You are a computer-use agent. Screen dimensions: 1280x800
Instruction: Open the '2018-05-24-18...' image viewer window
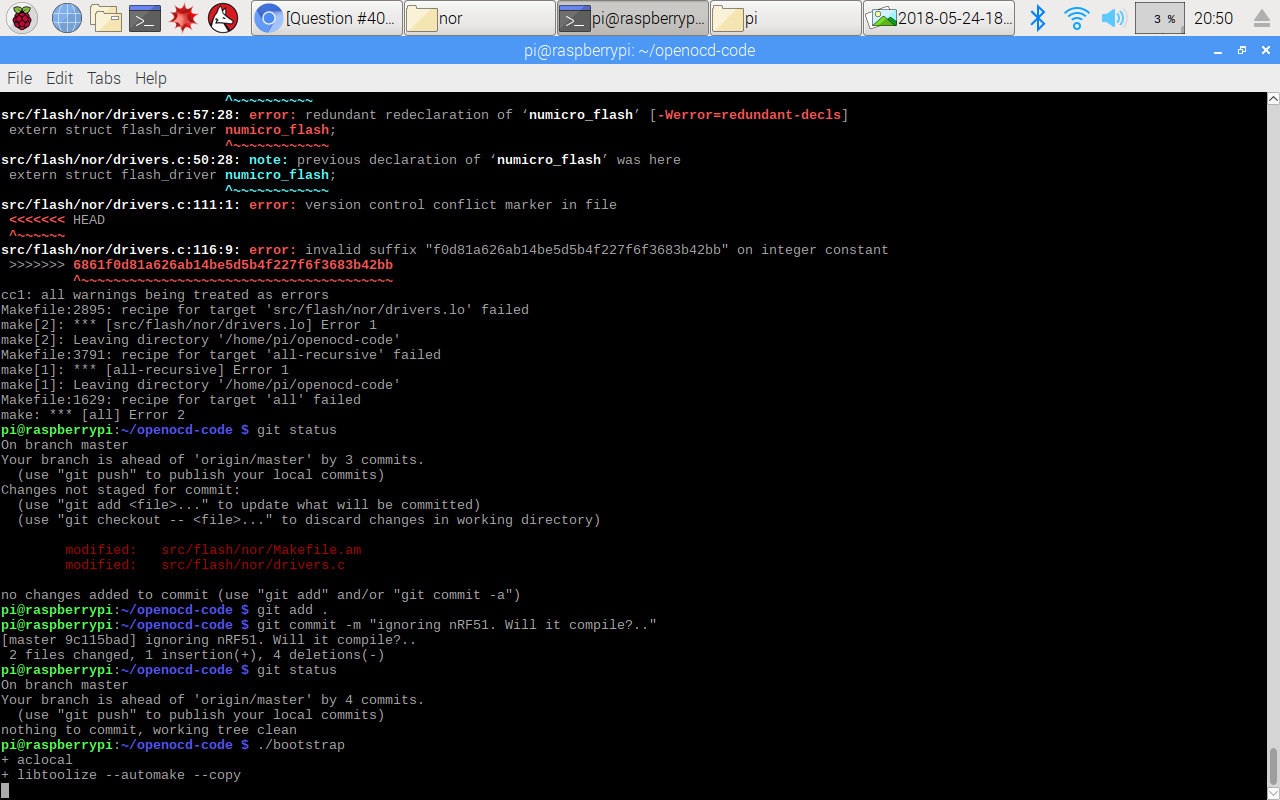point(938,17)
